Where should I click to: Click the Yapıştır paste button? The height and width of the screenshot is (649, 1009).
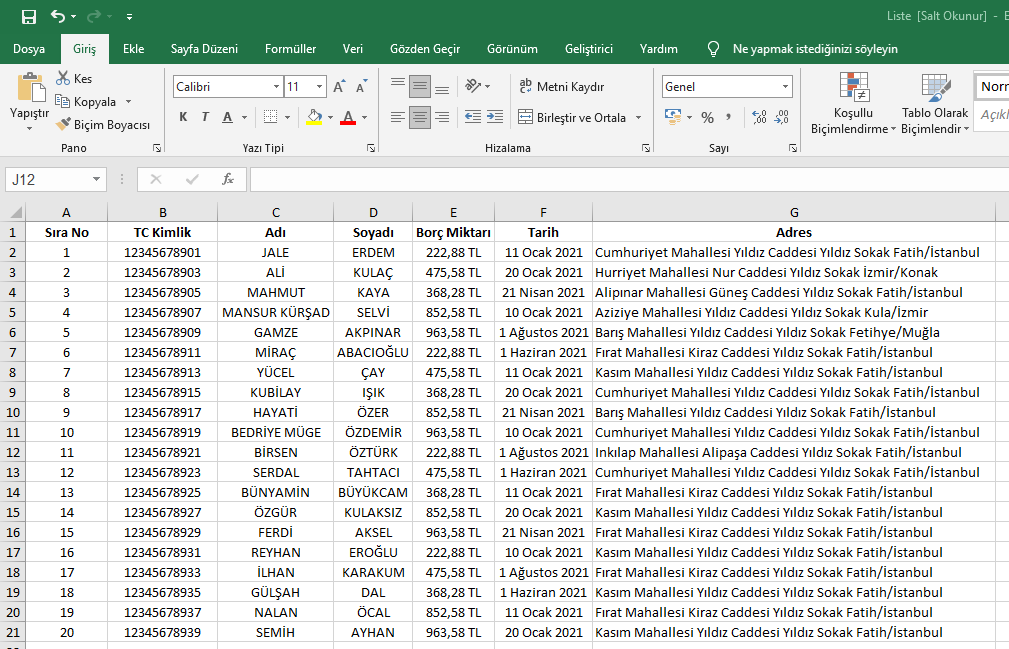point(29,100)
